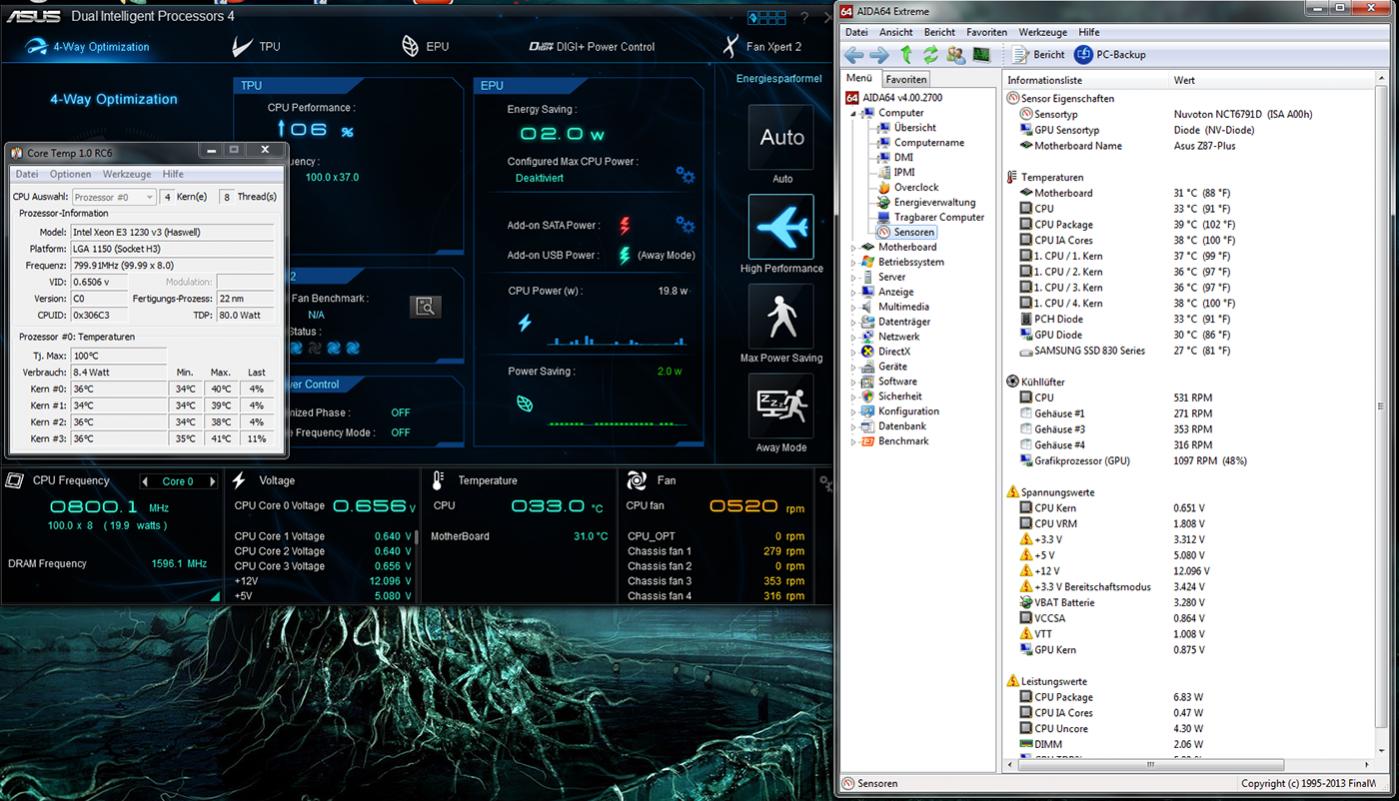This screenshot has width=1399, height=801.
Task: Select Sensoren in AIDA64 tree
Action: coord(914,232)
